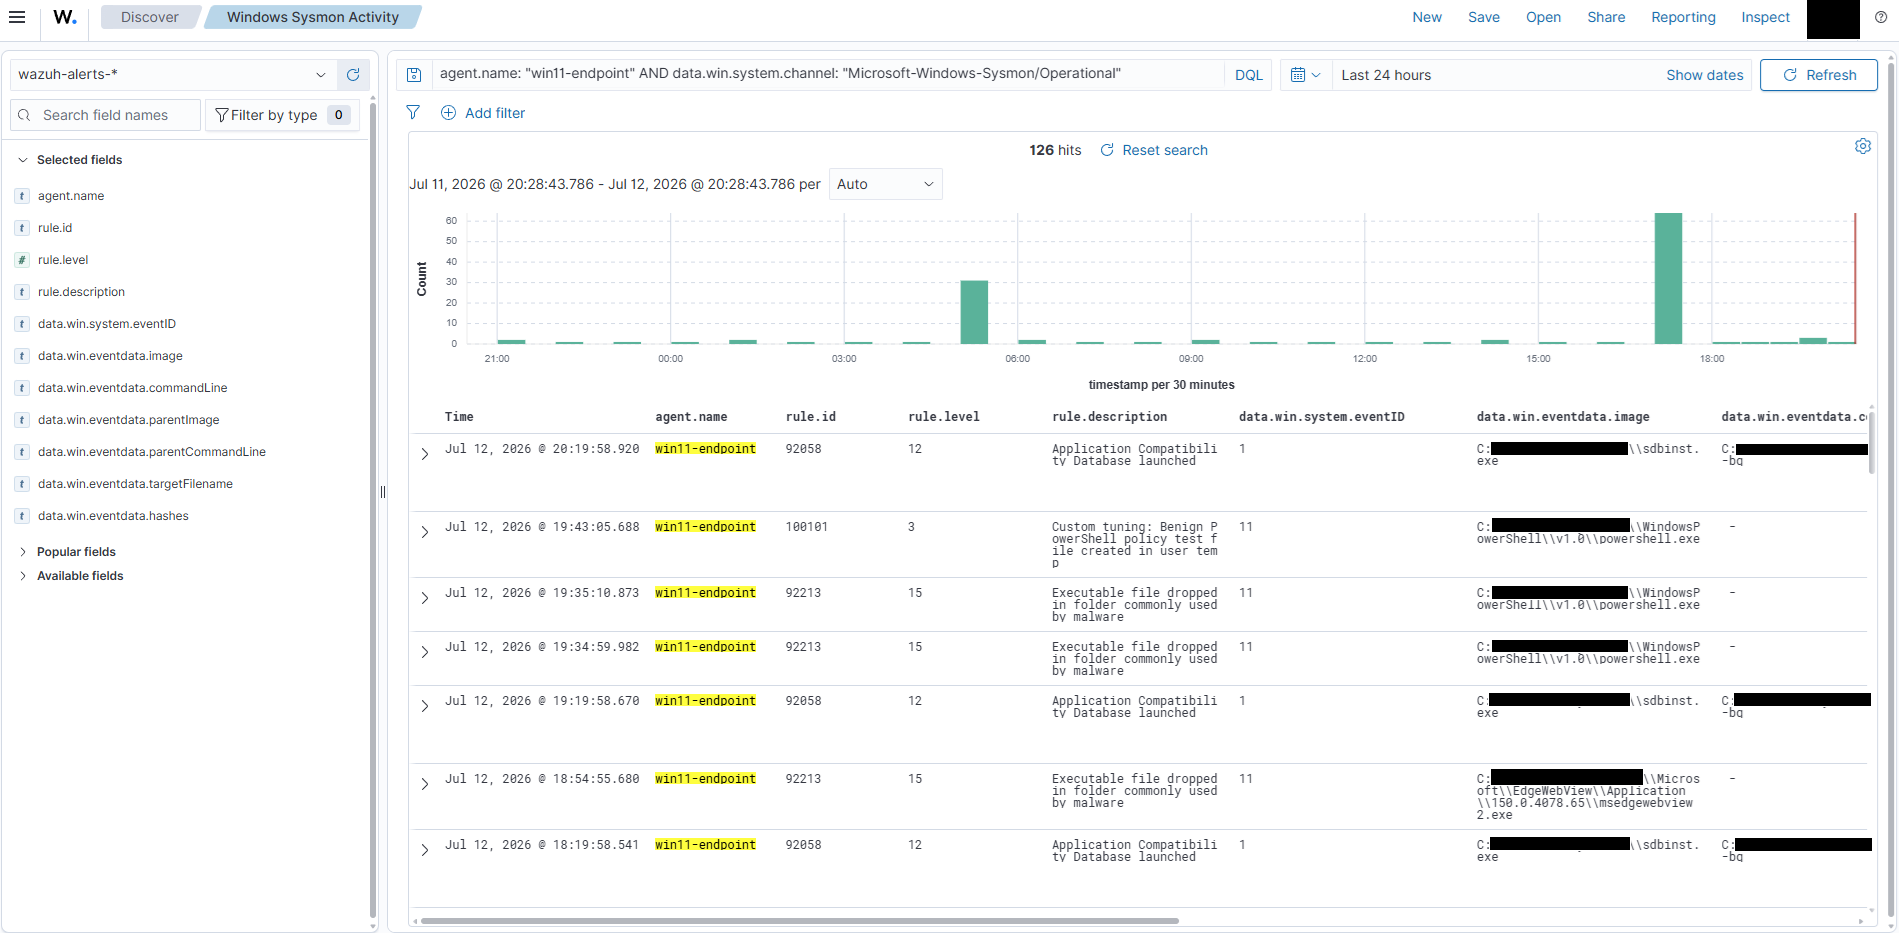This screenshot has height=933, width=1899.
Task: Click the data.win.system.eventID column header
Action: pyautogui.click(x=1321, y=417)
